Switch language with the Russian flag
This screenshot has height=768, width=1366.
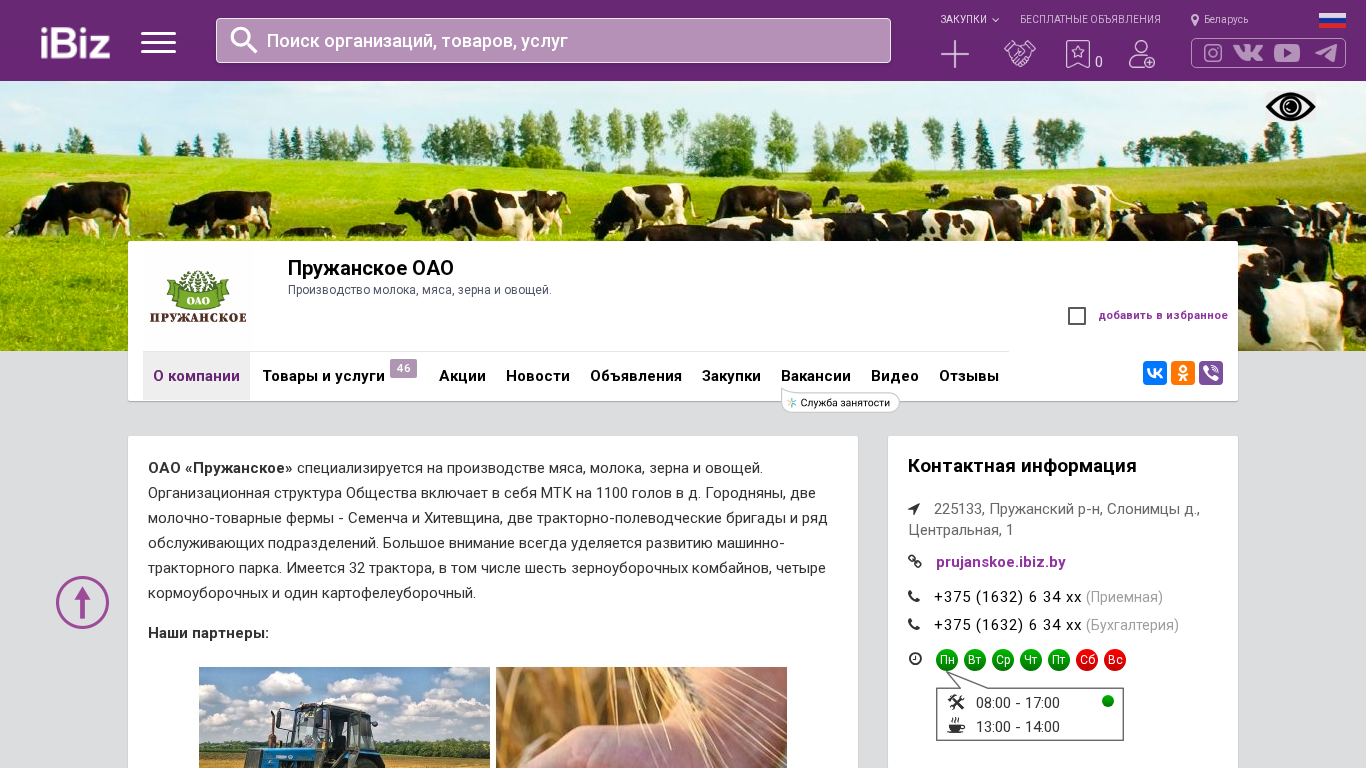point(1332,20)
